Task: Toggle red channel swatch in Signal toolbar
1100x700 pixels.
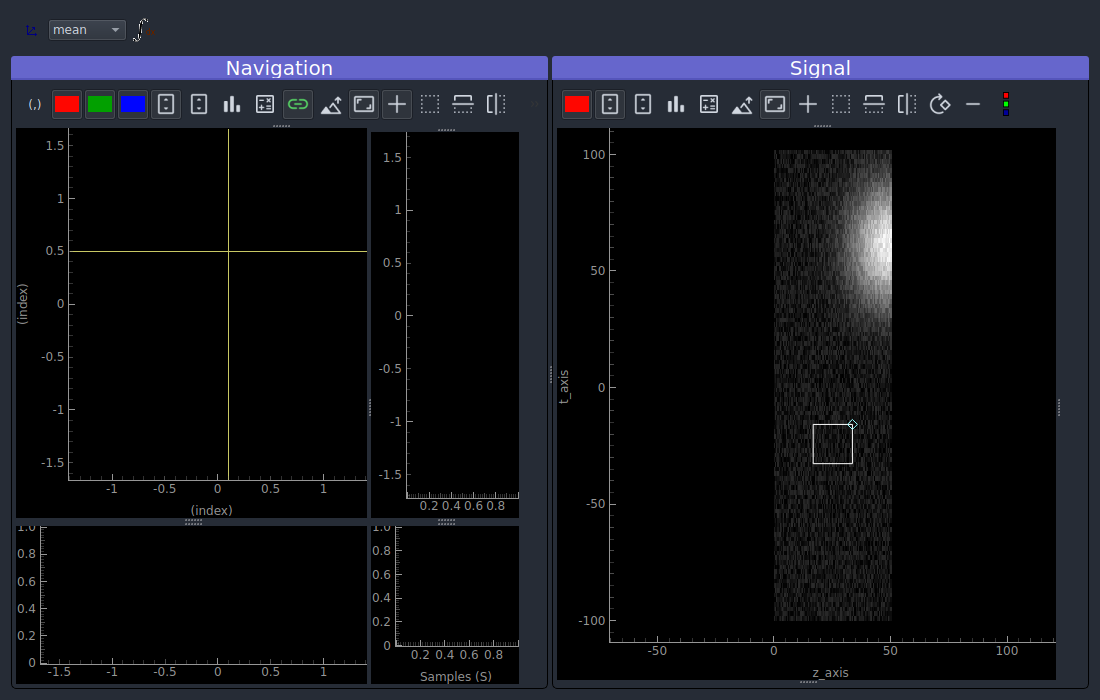Action: tap(577, 105)
